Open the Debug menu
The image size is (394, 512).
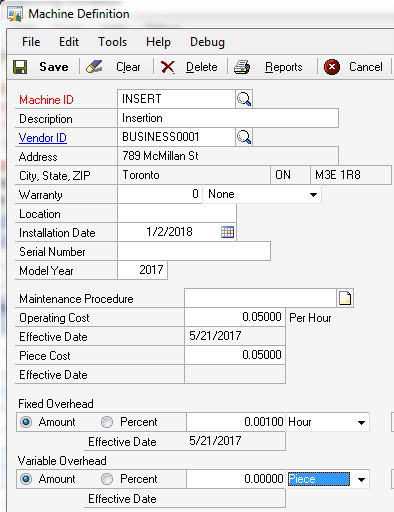point(207,42)
